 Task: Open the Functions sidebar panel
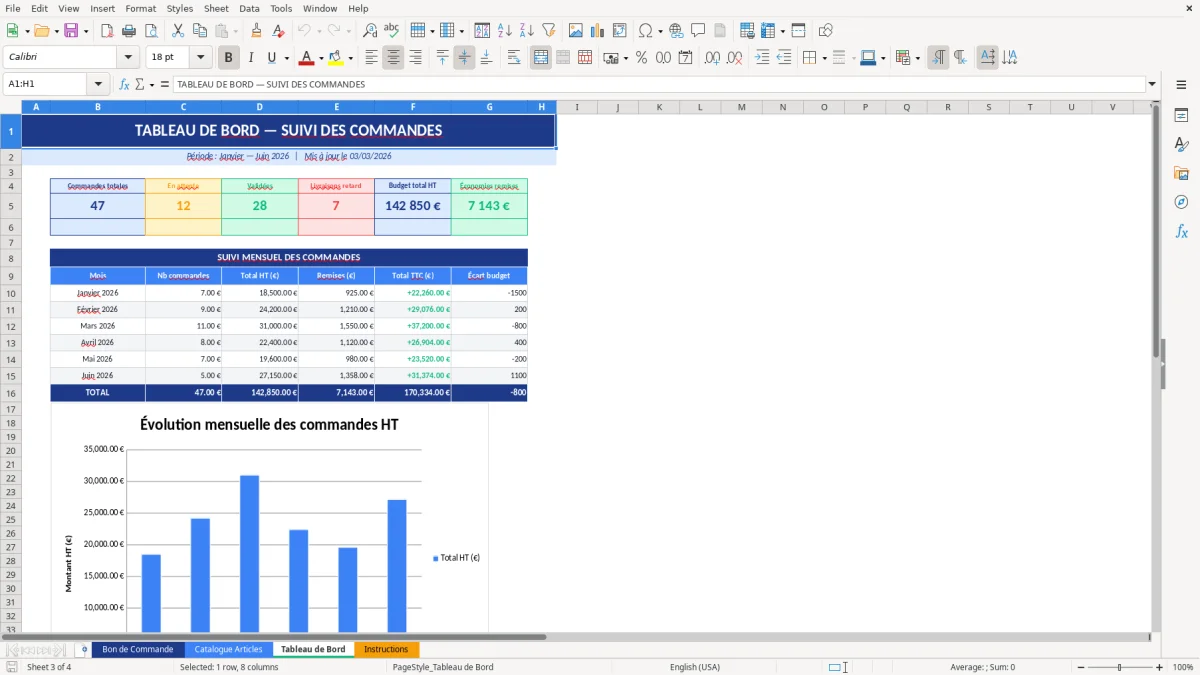click(x=1182, y=231)
